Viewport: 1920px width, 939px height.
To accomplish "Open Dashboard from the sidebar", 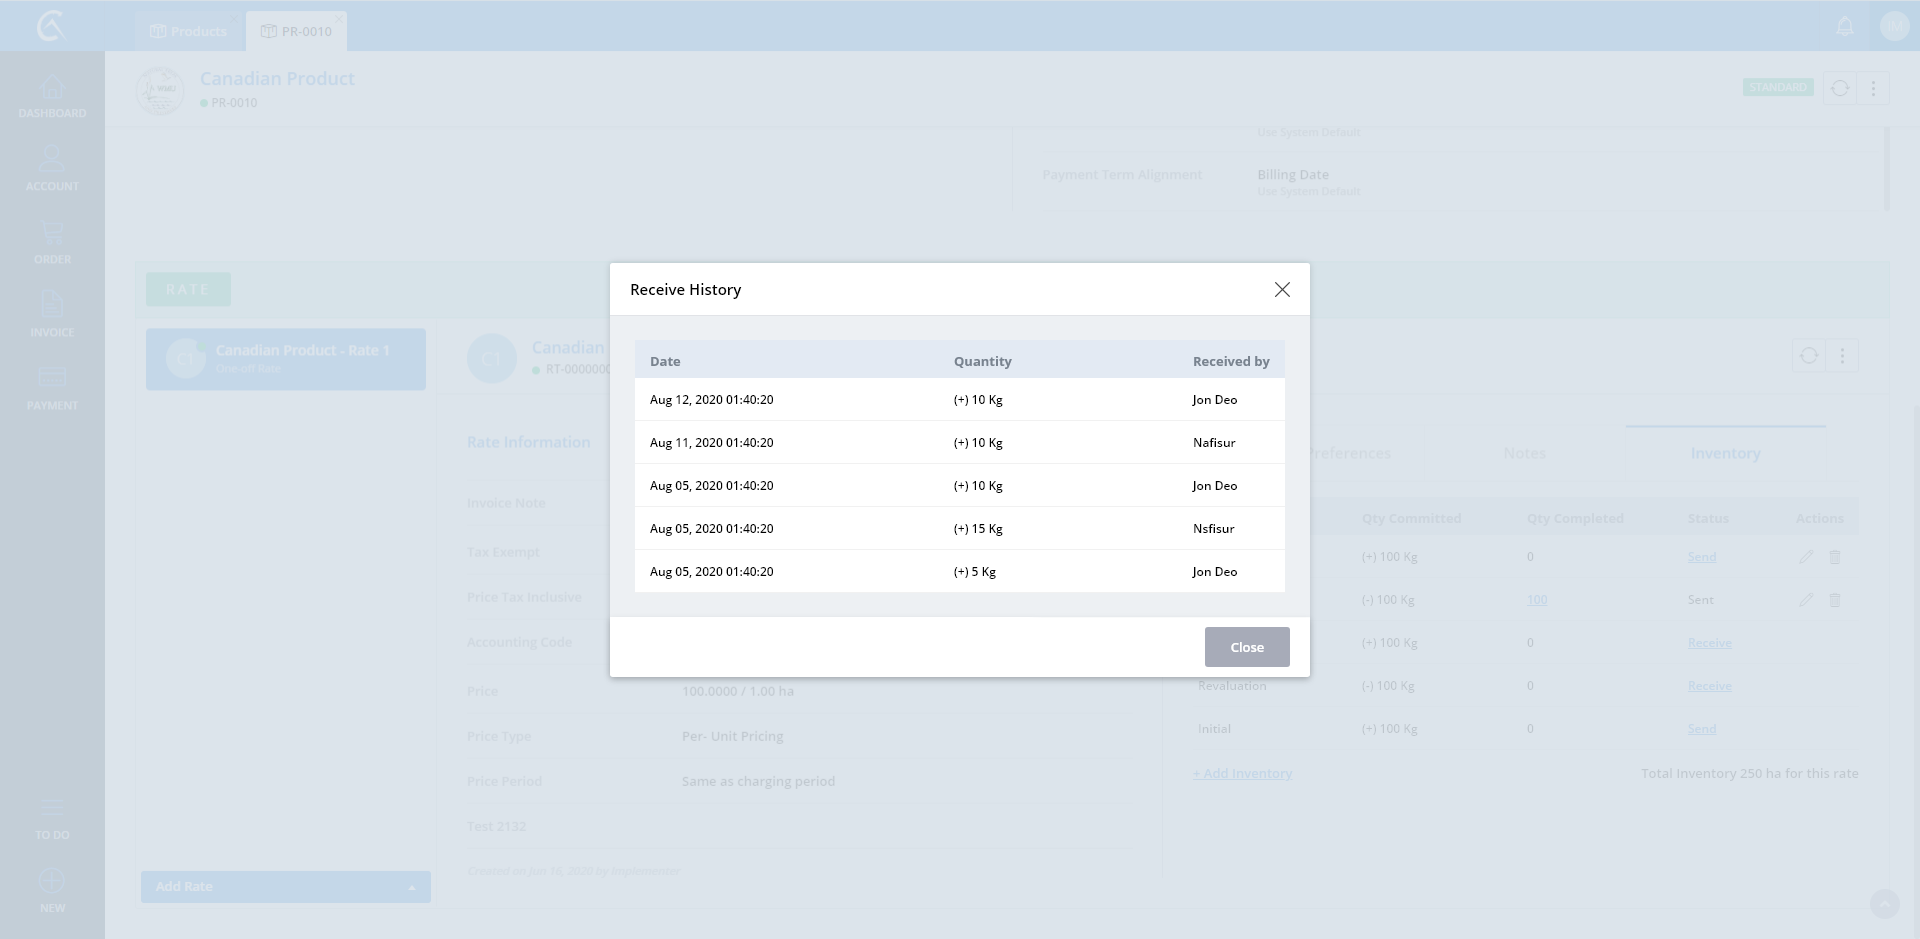I will (52, 97).
